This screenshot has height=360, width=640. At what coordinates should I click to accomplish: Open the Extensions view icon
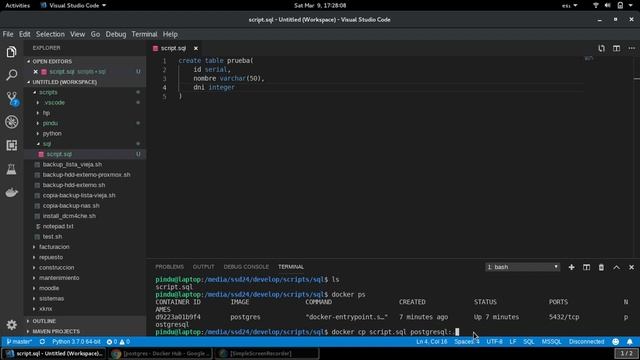tap(11, 145)
